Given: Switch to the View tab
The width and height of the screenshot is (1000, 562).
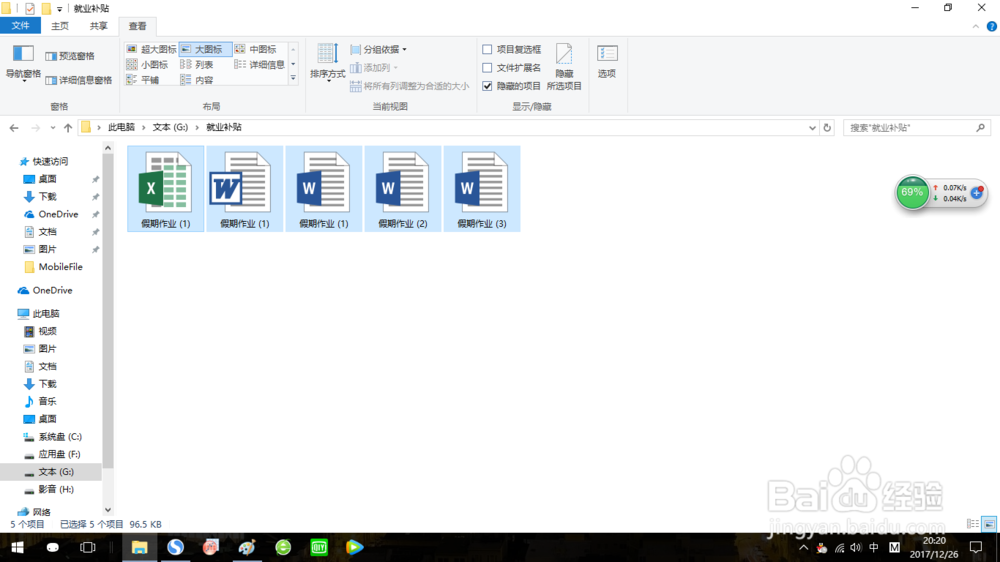Looking at the screenshot, I should (x=137, y=26).
